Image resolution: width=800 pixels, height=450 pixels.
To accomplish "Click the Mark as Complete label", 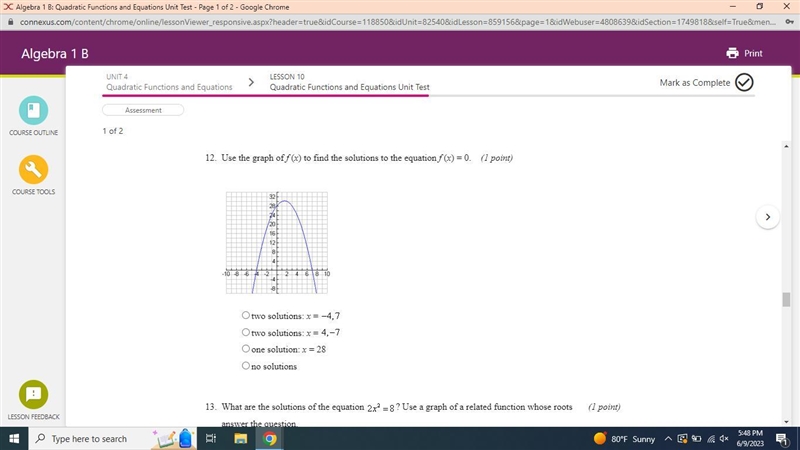I will tap(695, 83).
